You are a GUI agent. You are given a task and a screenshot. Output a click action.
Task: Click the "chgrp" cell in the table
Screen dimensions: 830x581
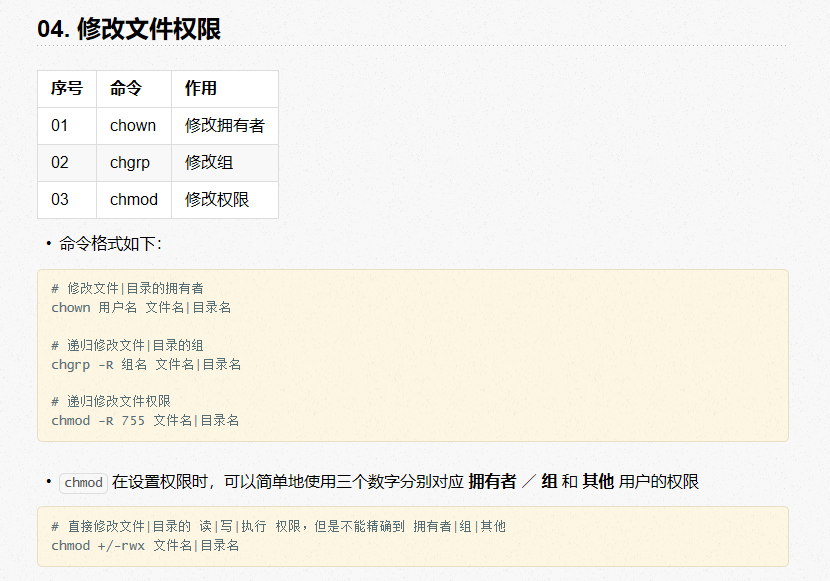click(134, 163)
